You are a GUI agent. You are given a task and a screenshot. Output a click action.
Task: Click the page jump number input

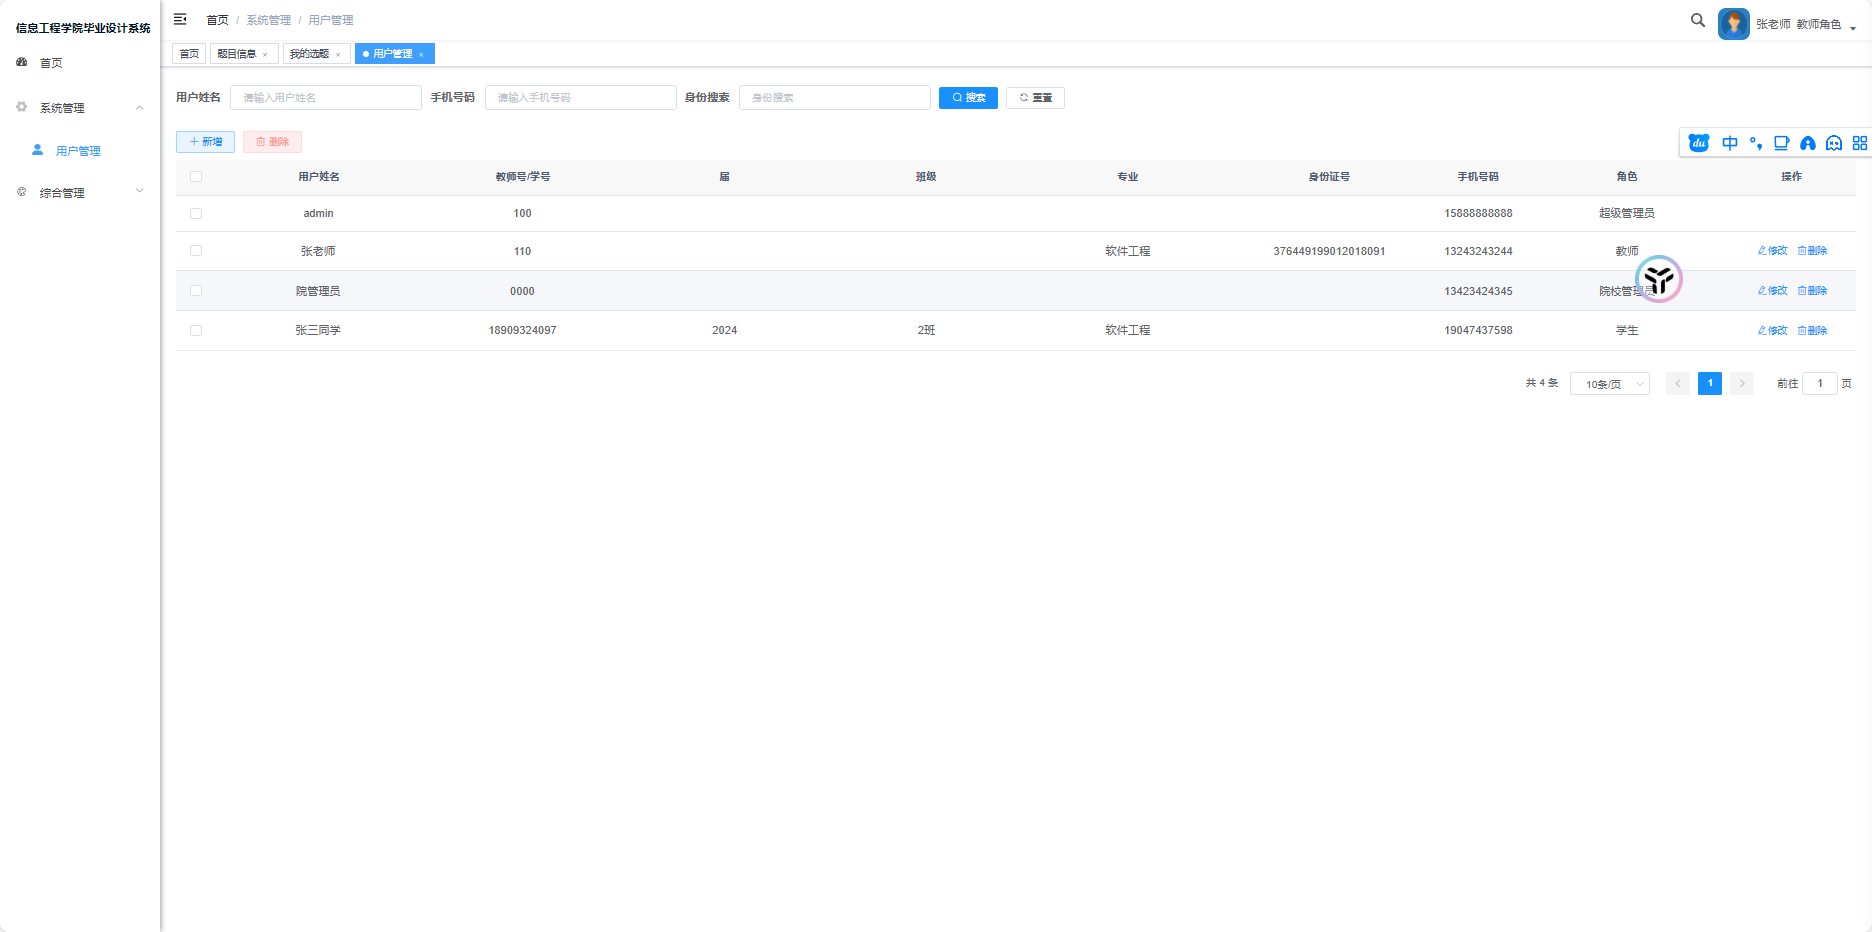click(x=1820, y=383)
